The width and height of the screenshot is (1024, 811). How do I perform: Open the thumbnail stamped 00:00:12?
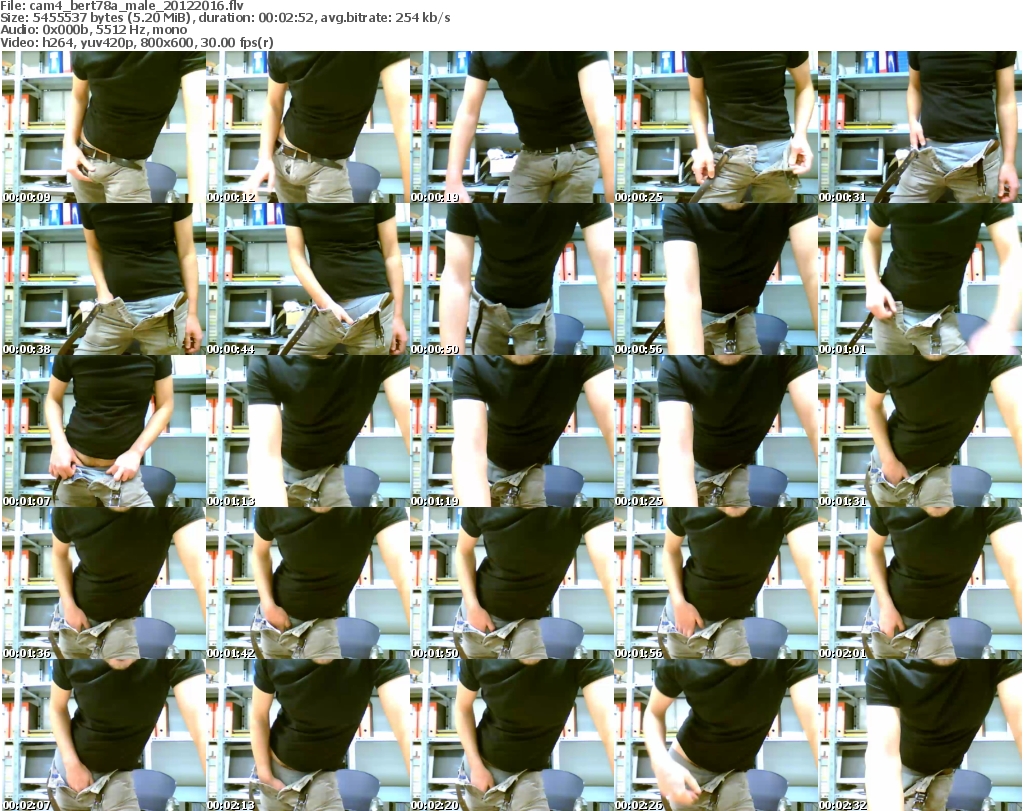click(308, 127)
